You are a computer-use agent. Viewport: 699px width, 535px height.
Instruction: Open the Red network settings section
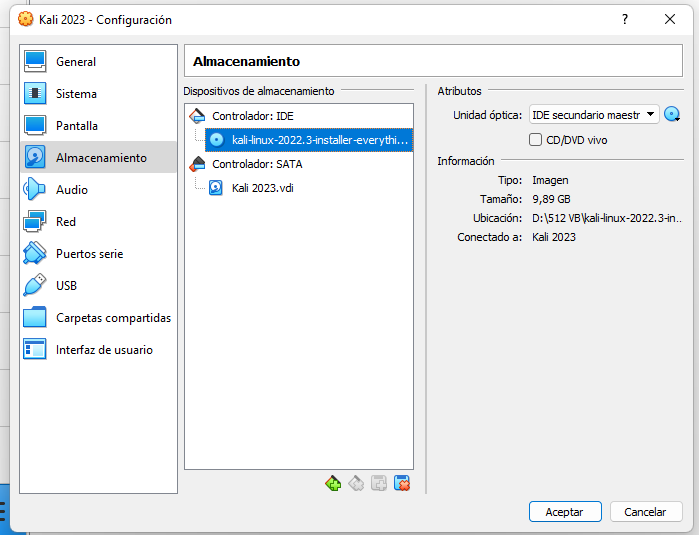tap(98, 222)
